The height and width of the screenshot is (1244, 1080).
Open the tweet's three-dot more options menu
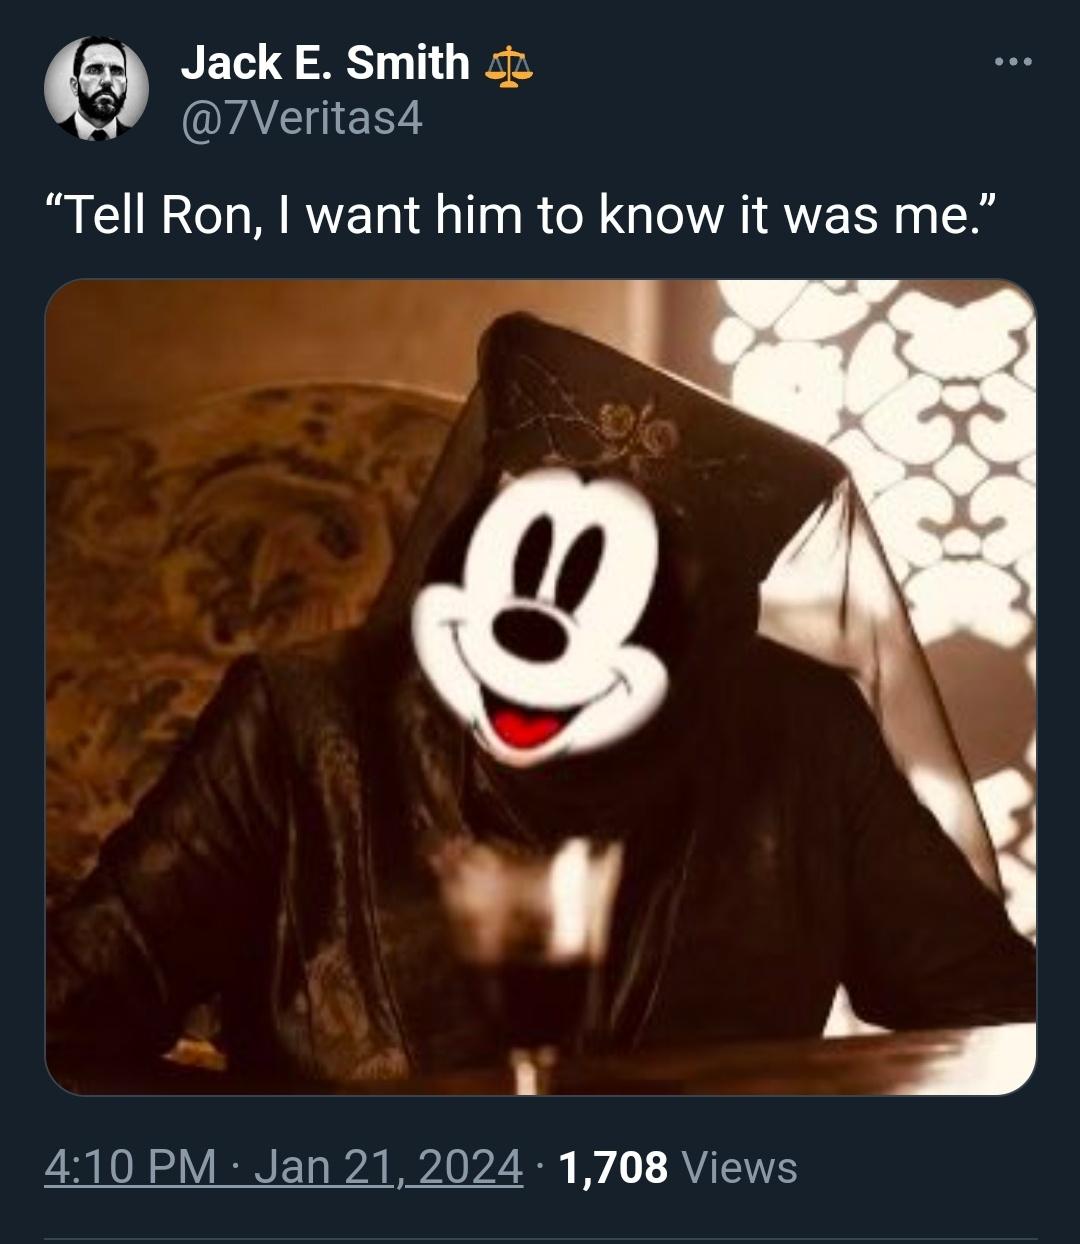pyautogui.click(x=1012, y=64)
